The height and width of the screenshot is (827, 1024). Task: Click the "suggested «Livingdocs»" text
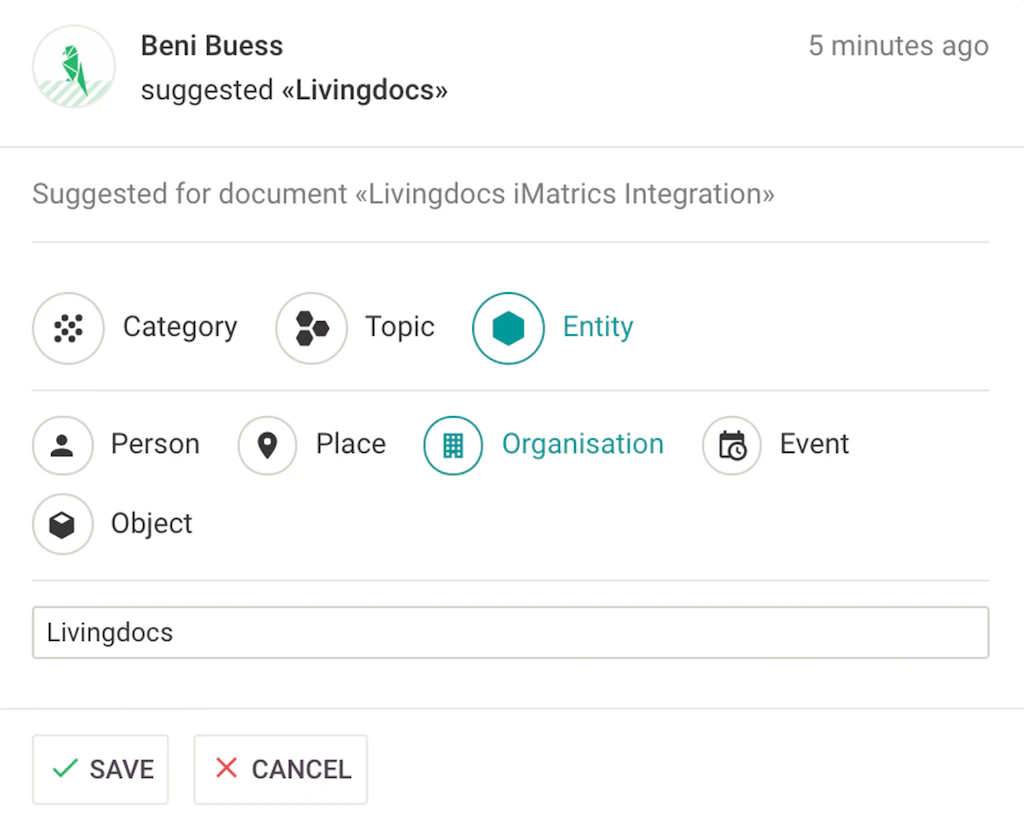295,90
